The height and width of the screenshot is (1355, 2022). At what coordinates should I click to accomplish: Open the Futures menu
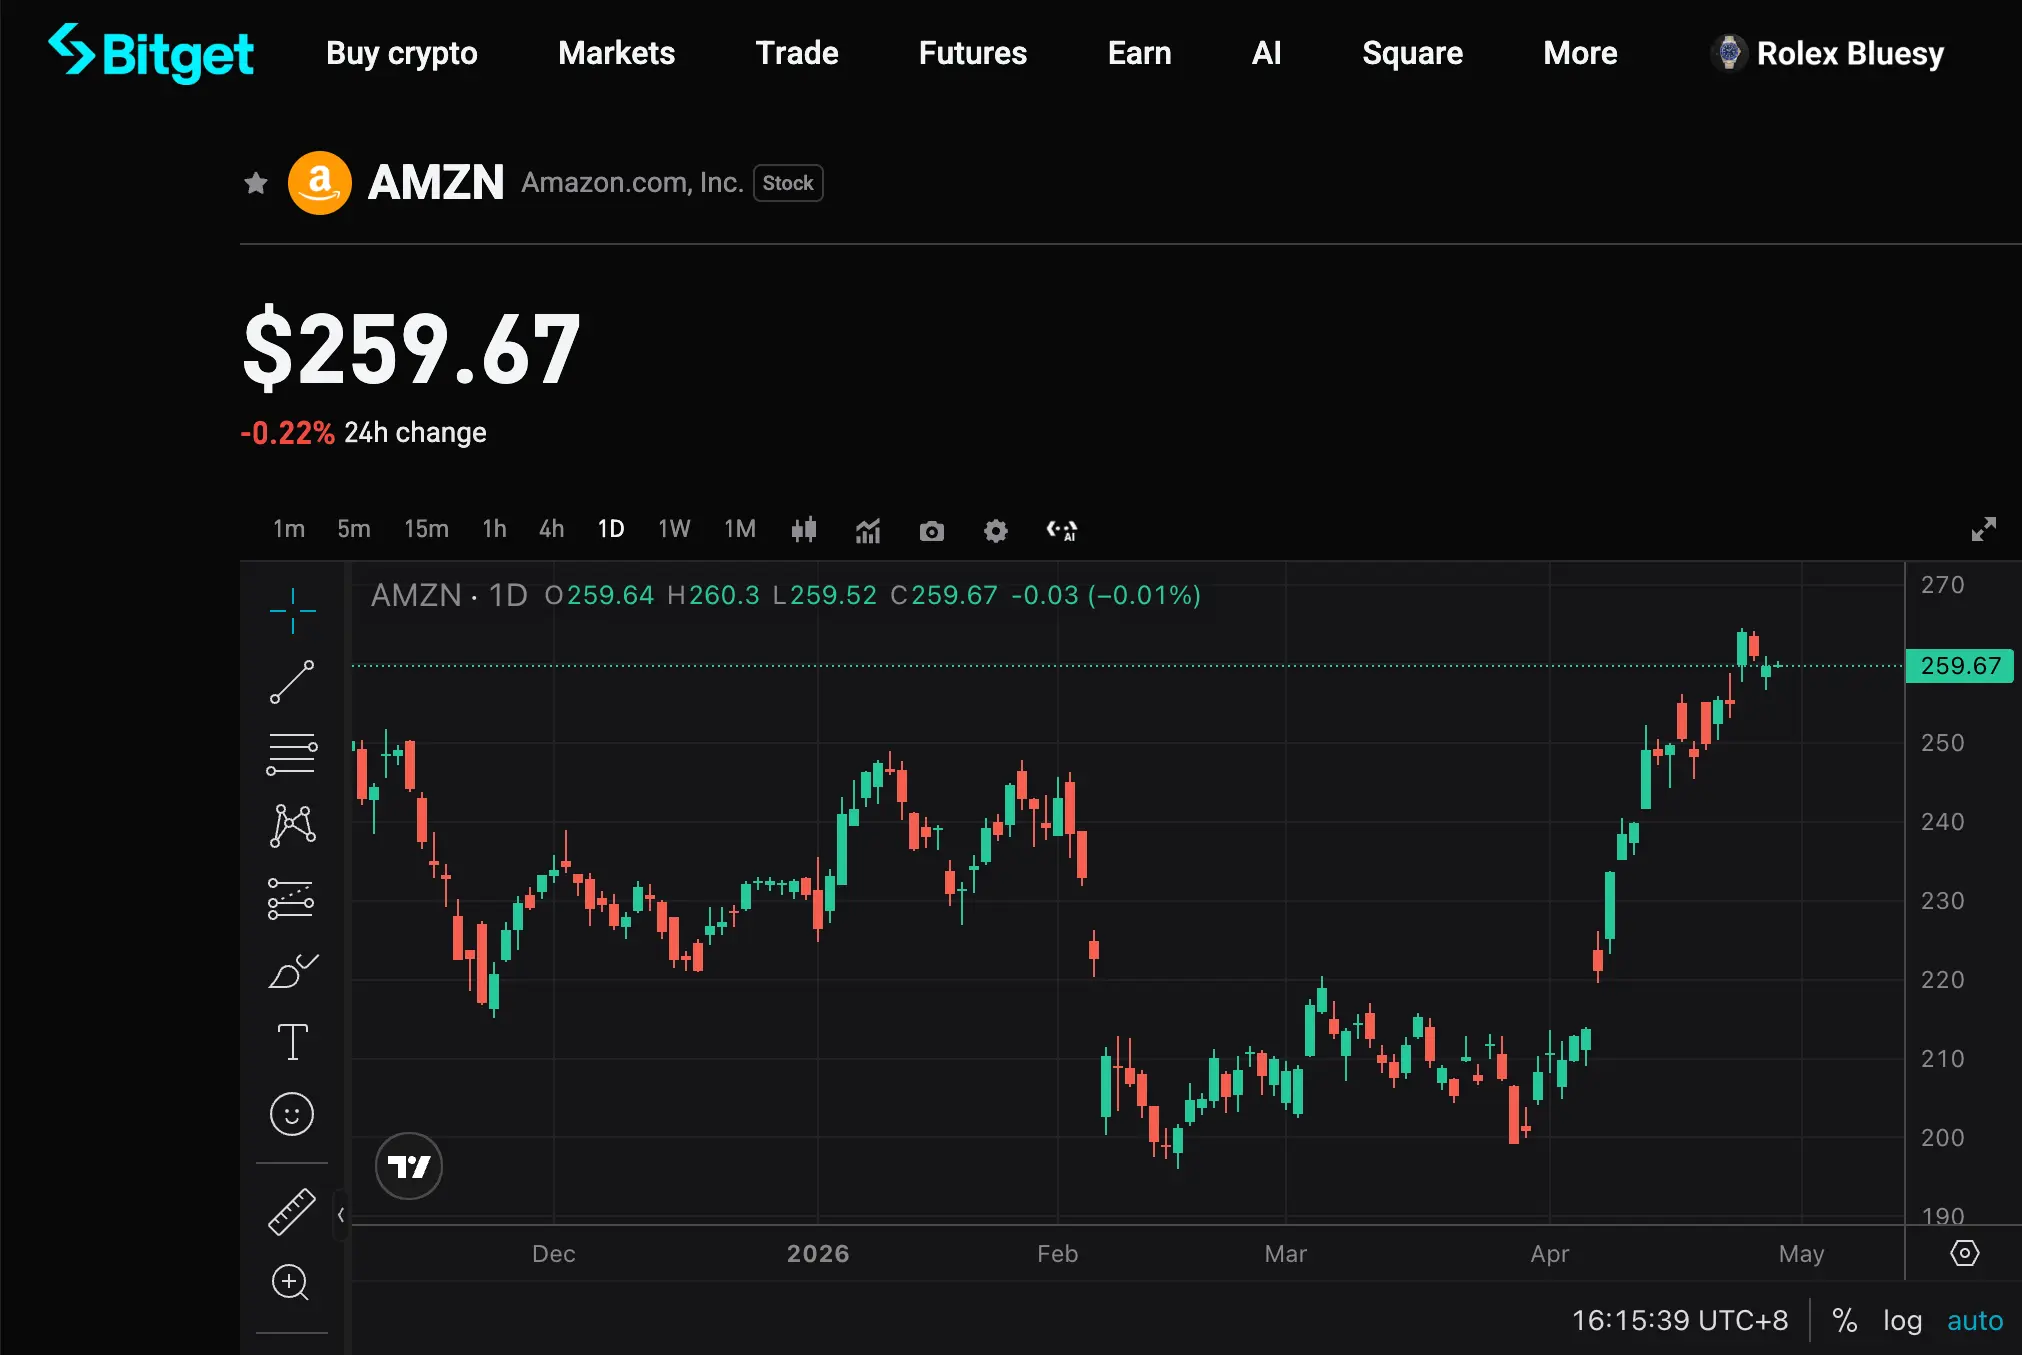pos(972,53)
